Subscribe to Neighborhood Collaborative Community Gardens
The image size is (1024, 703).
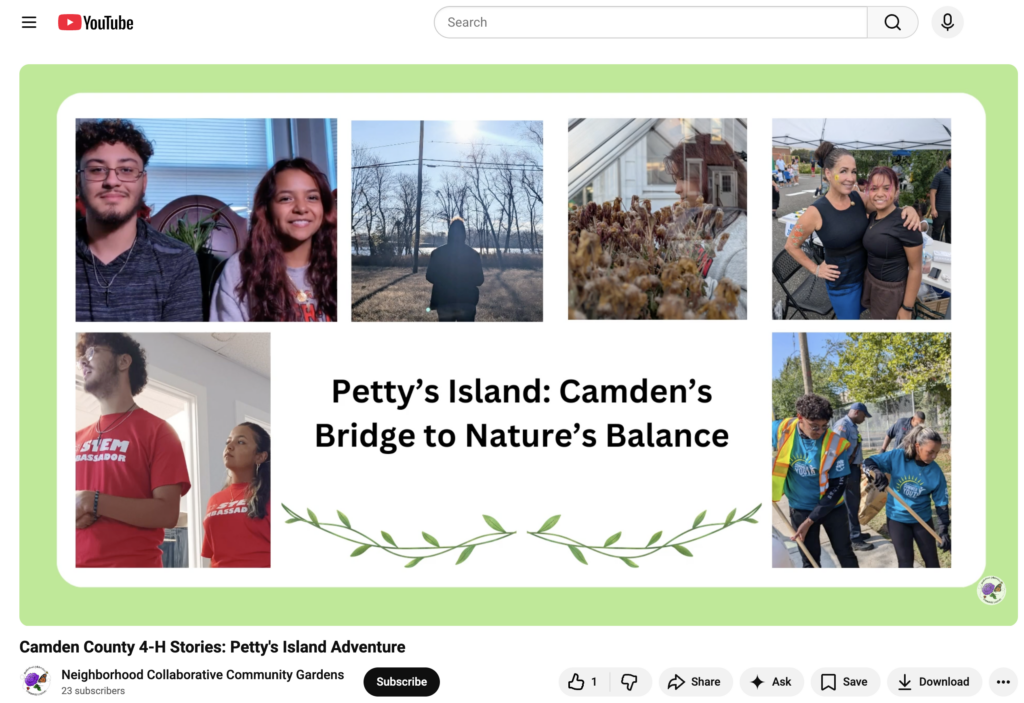[x=401, y=682]
